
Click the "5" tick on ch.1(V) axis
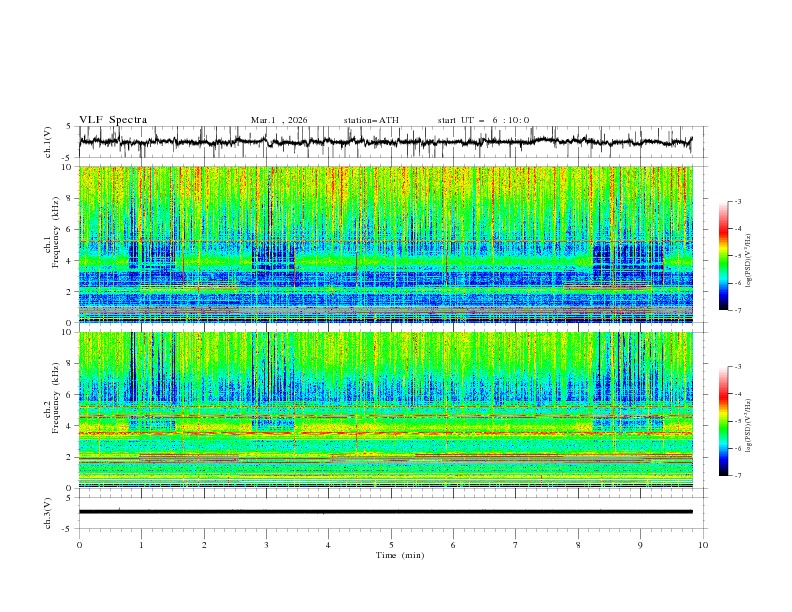tap(70, 127)
